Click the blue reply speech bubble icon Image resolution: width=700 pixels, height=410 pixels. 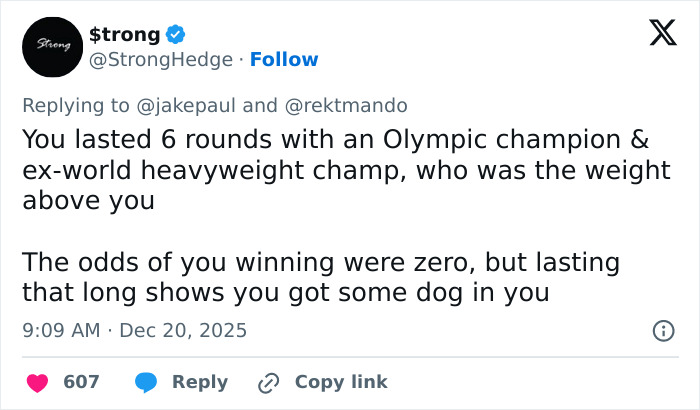(x=146, y=382)
